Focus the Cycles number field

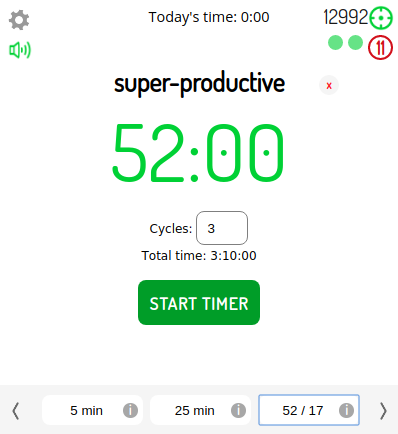222,228
